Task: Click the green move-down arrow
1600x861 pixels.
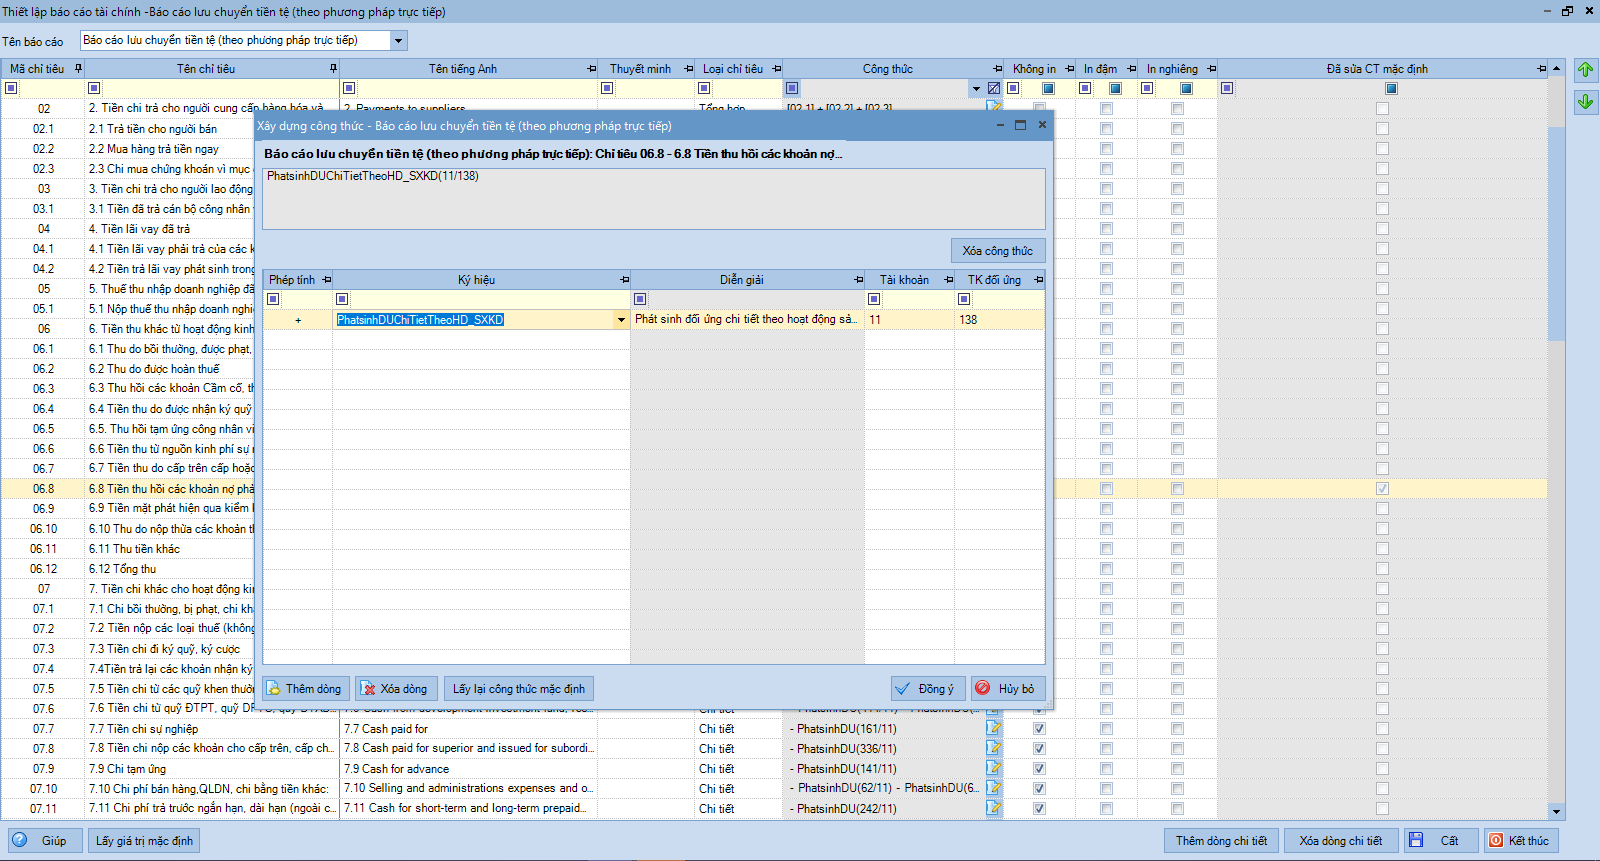Action: (x=1585, y=102)
